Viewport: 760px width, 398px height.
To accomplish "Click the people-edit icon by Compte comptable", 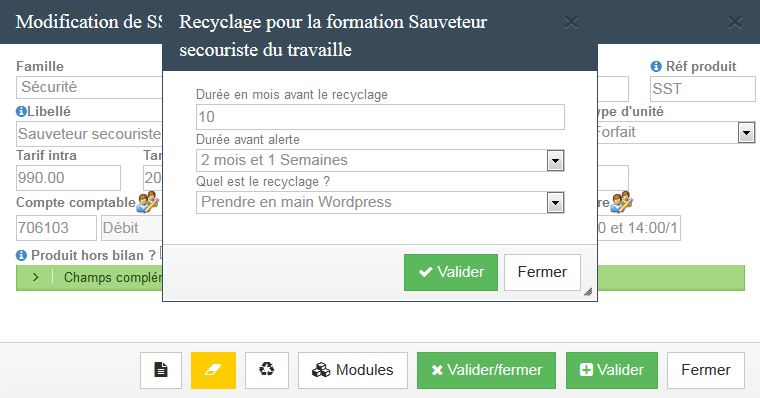I will pos(147,202).
